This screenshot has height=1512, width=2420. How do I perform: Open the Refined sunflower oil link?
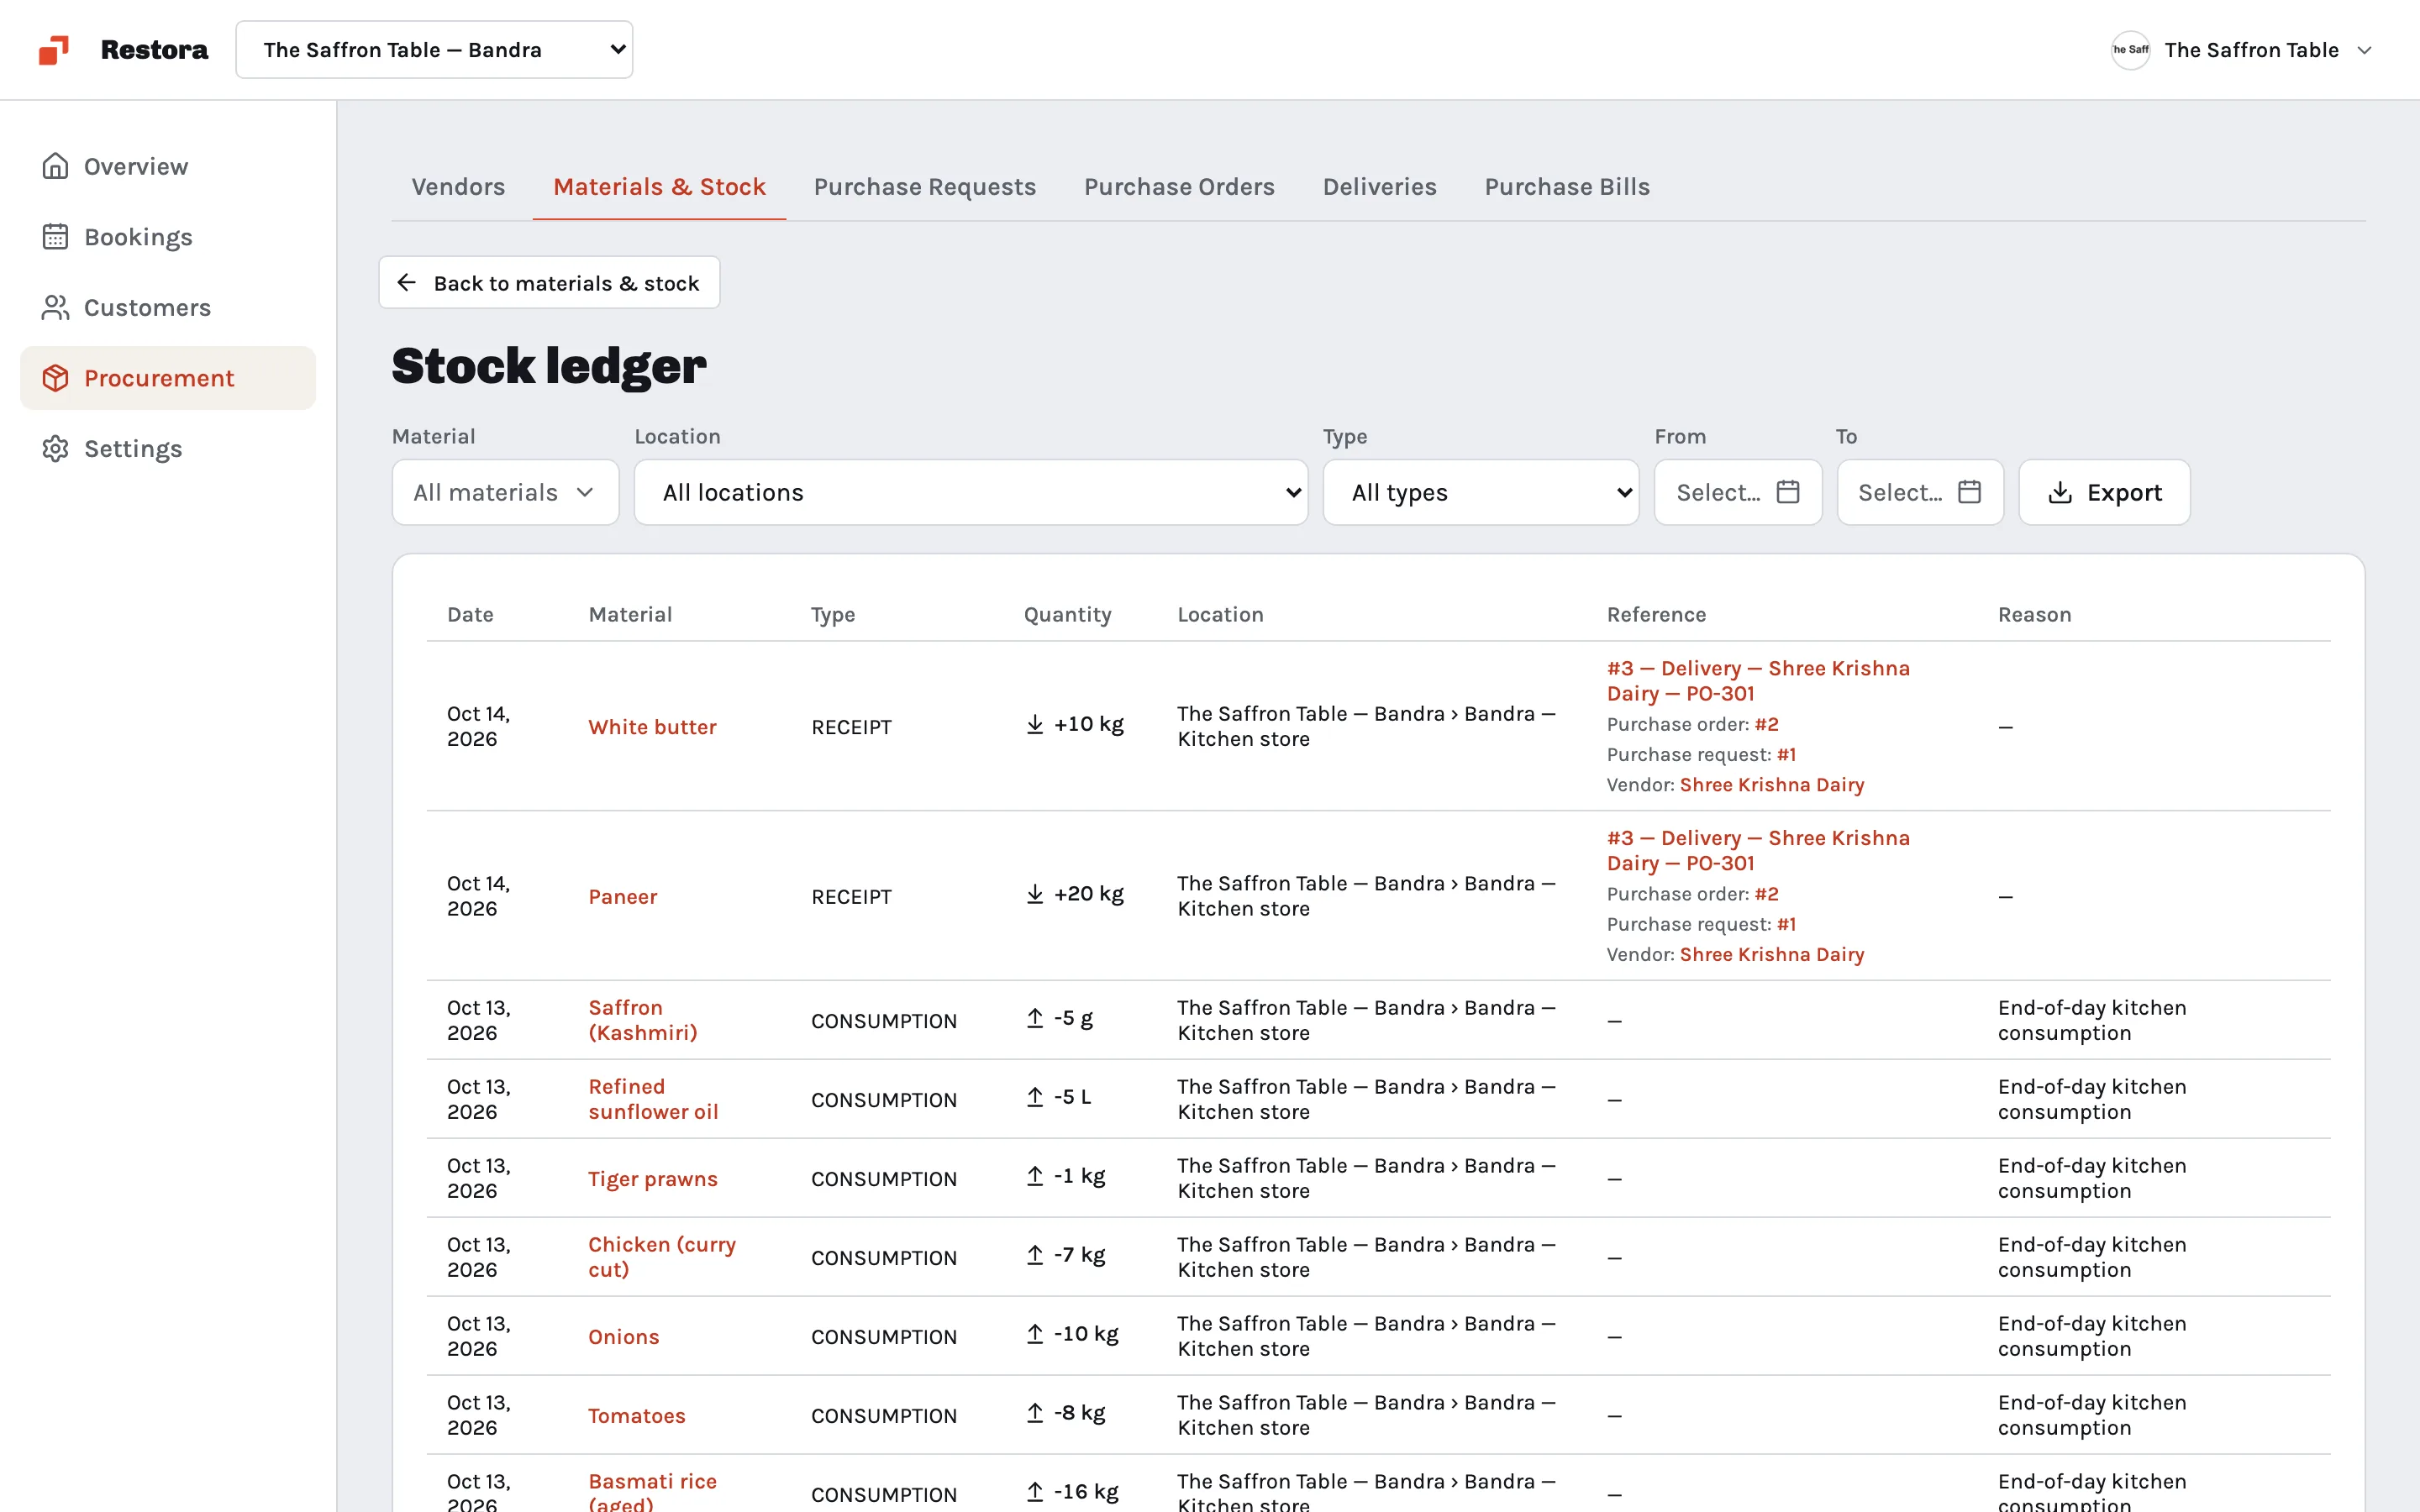[x=653, y=1099]
